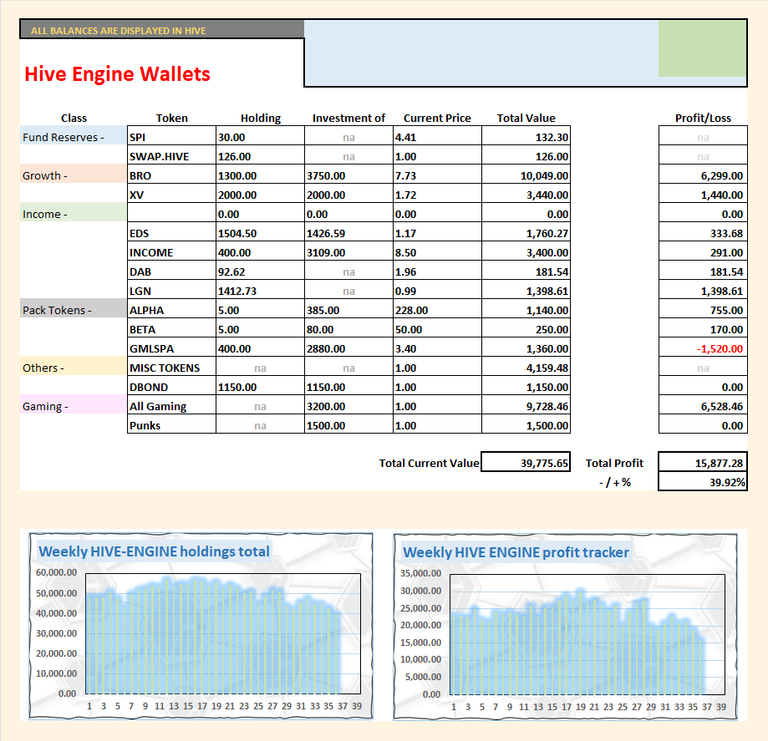Click the GMLSPA token cell
Viewport: 768px width, 741px height.
171,349
